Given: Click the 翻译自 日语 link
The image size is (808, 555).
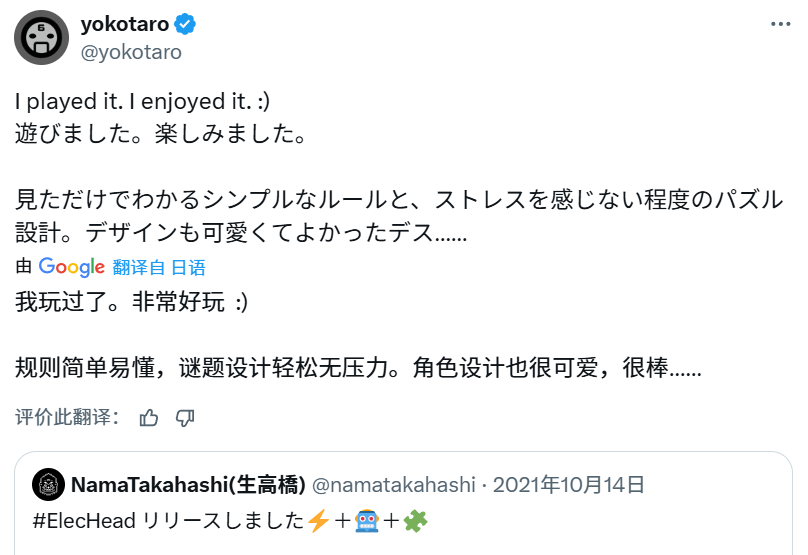Looking at the screenshot, I should (x=159, y=267).
